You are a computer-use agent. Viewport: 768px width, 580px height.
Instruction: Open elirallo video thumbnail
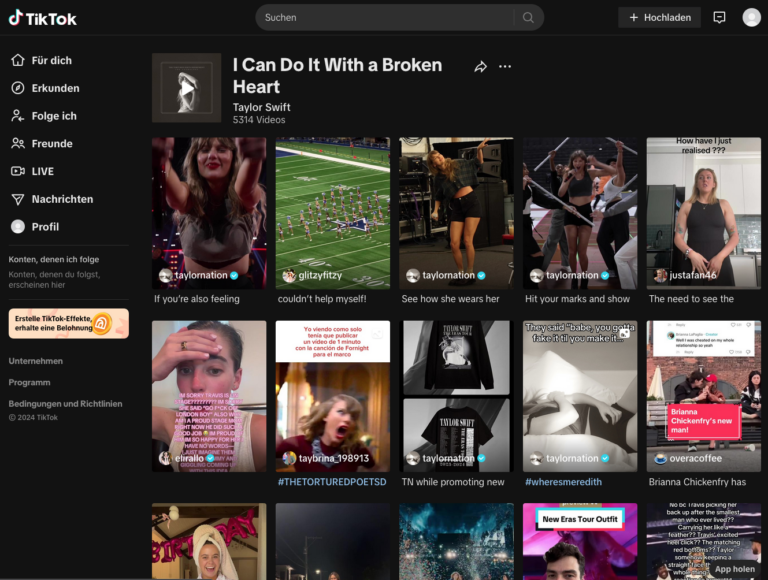tap(209, 396)
